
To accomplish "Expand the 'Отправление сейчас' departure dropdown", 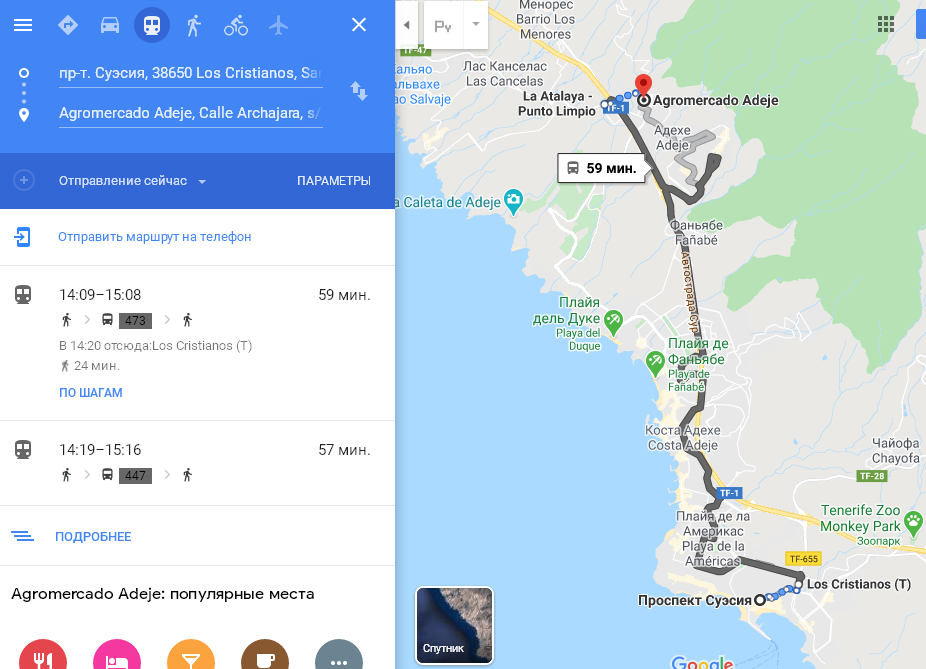I will point(132,181).
